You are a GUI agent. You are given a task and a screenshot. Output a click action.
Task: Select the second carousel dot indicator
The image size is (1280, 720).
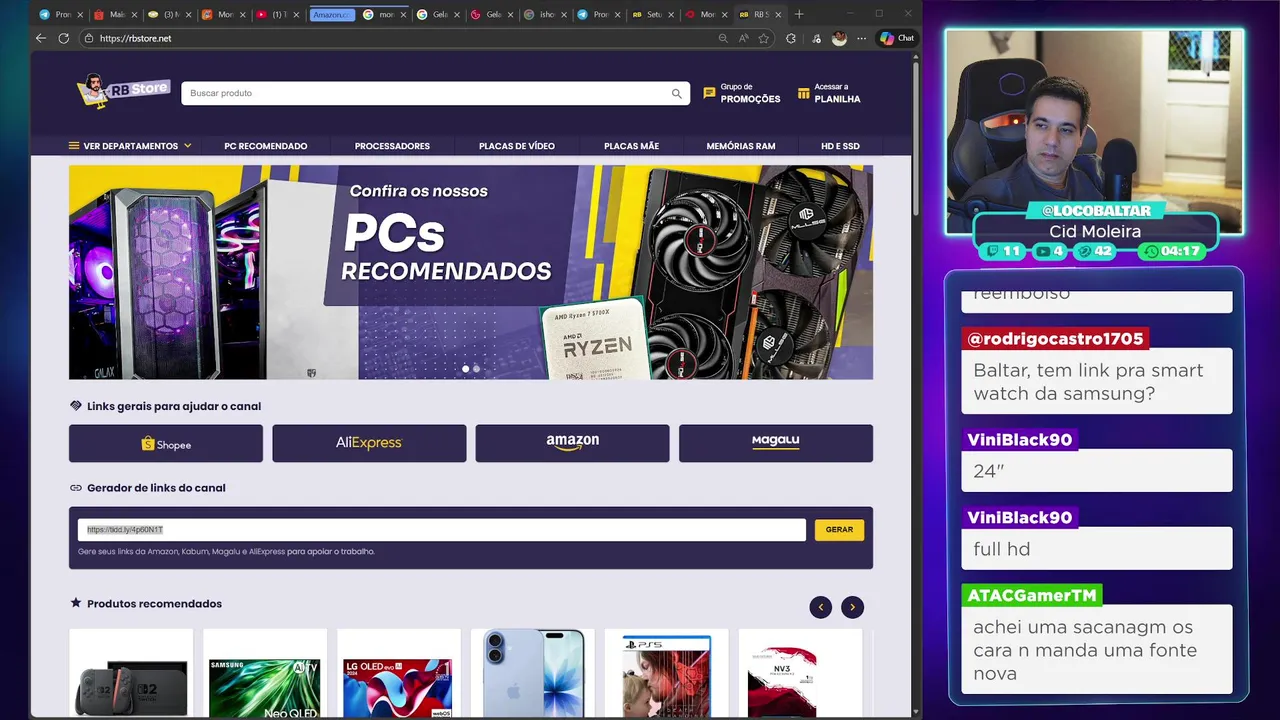476,369
